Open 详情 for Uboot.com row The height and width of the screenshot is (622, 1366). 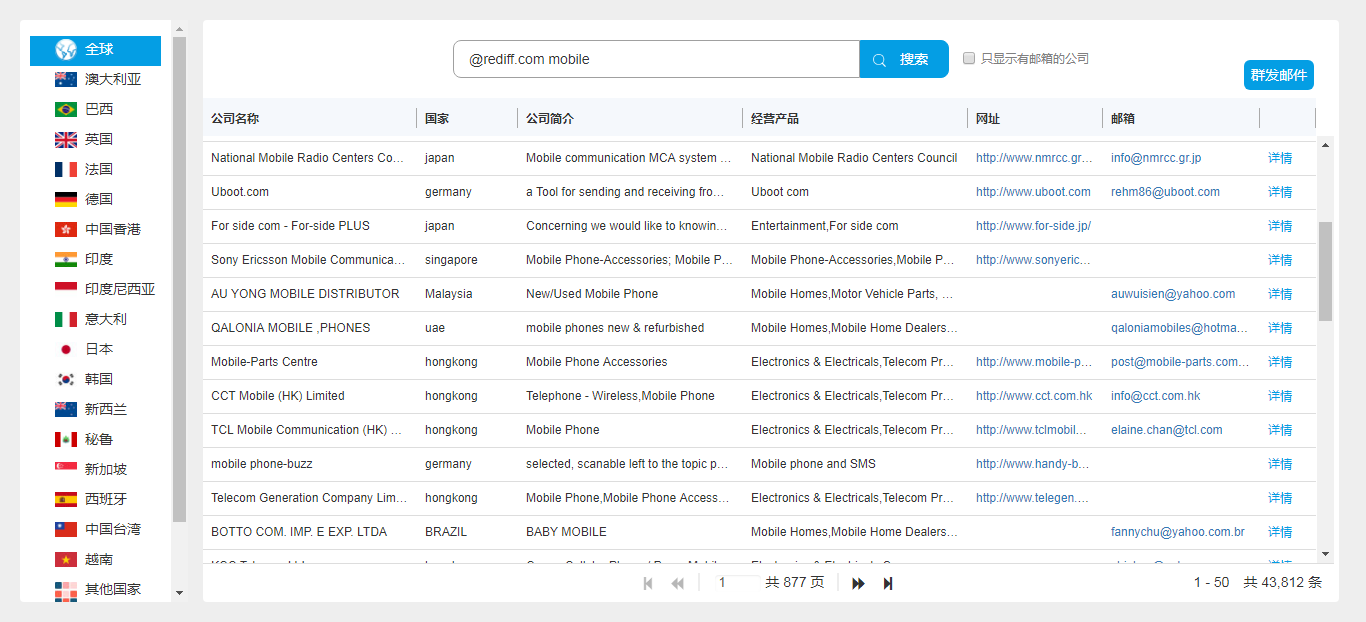[x=1280, y=192]
